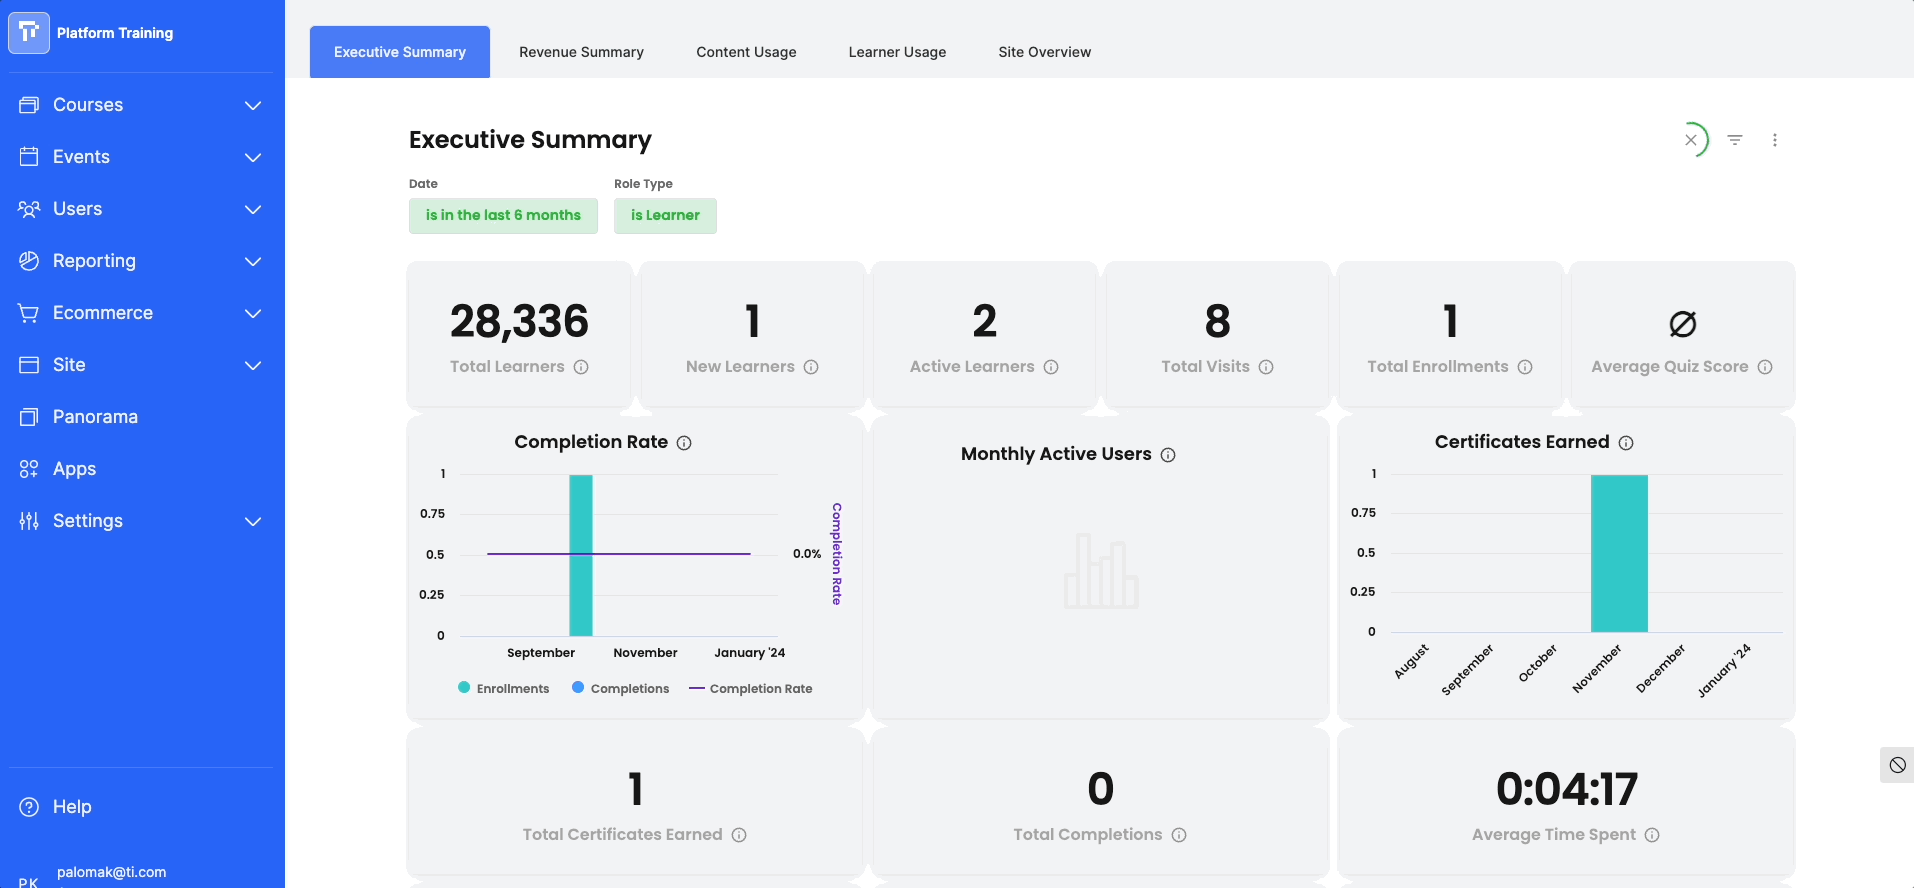Switch to the Revenue Summary tab
The width and height of the screenshot is (1914, 888).
pyautogui.click(x=581, y=52)
